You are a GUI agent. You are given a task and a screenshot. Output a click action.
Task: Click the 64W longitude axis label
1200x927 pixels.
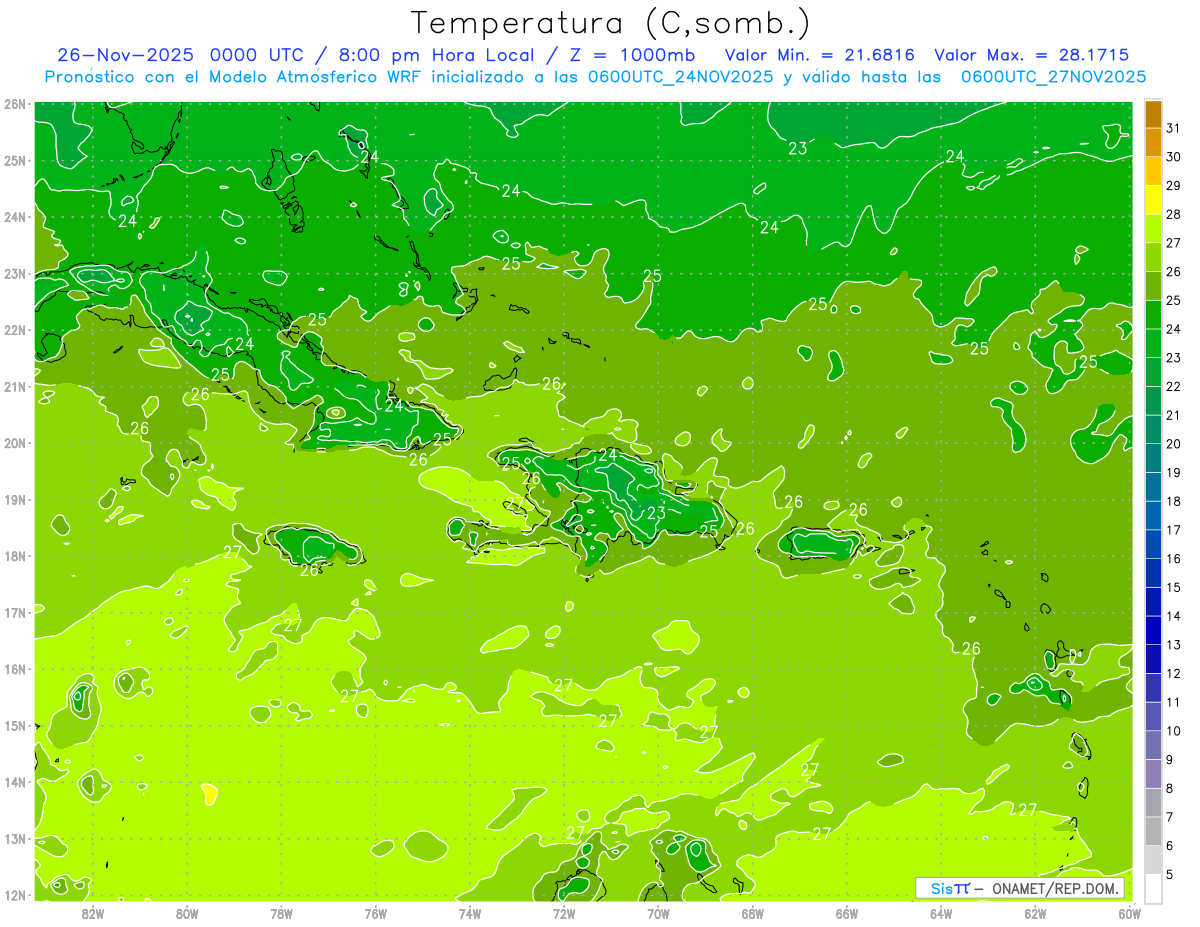coord(940,913)
